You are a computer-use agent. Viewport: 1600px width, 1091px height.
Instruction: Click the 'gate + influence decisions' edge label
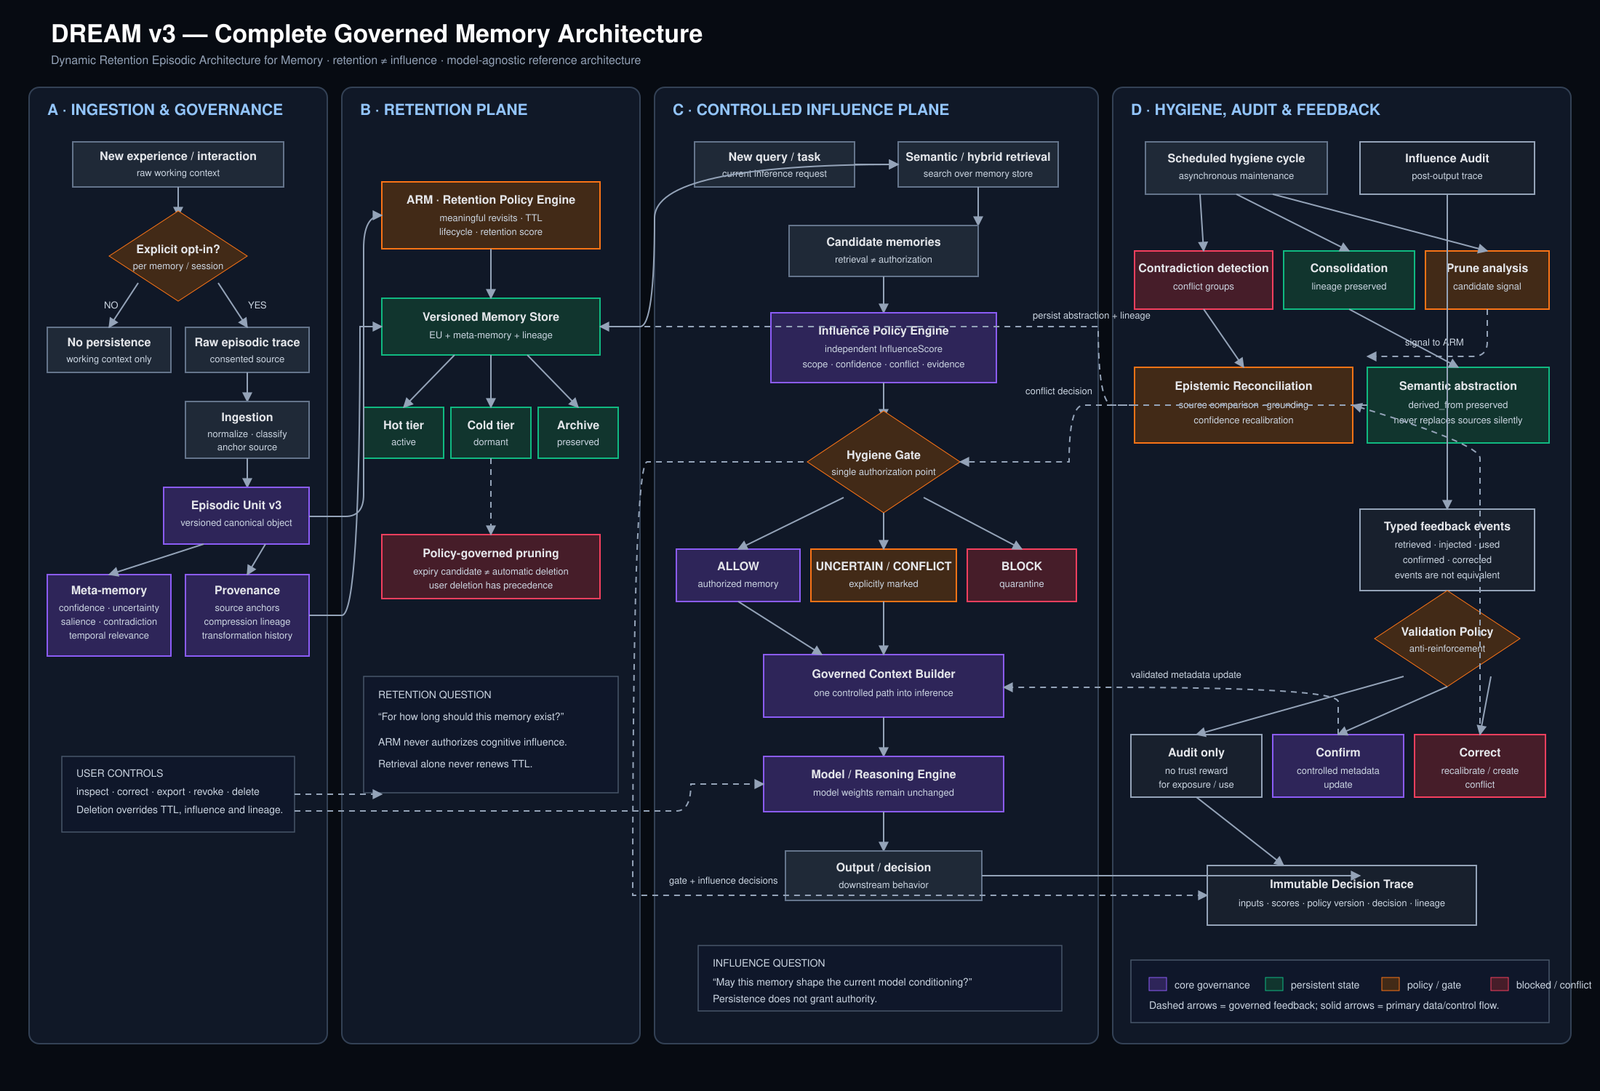723,881
